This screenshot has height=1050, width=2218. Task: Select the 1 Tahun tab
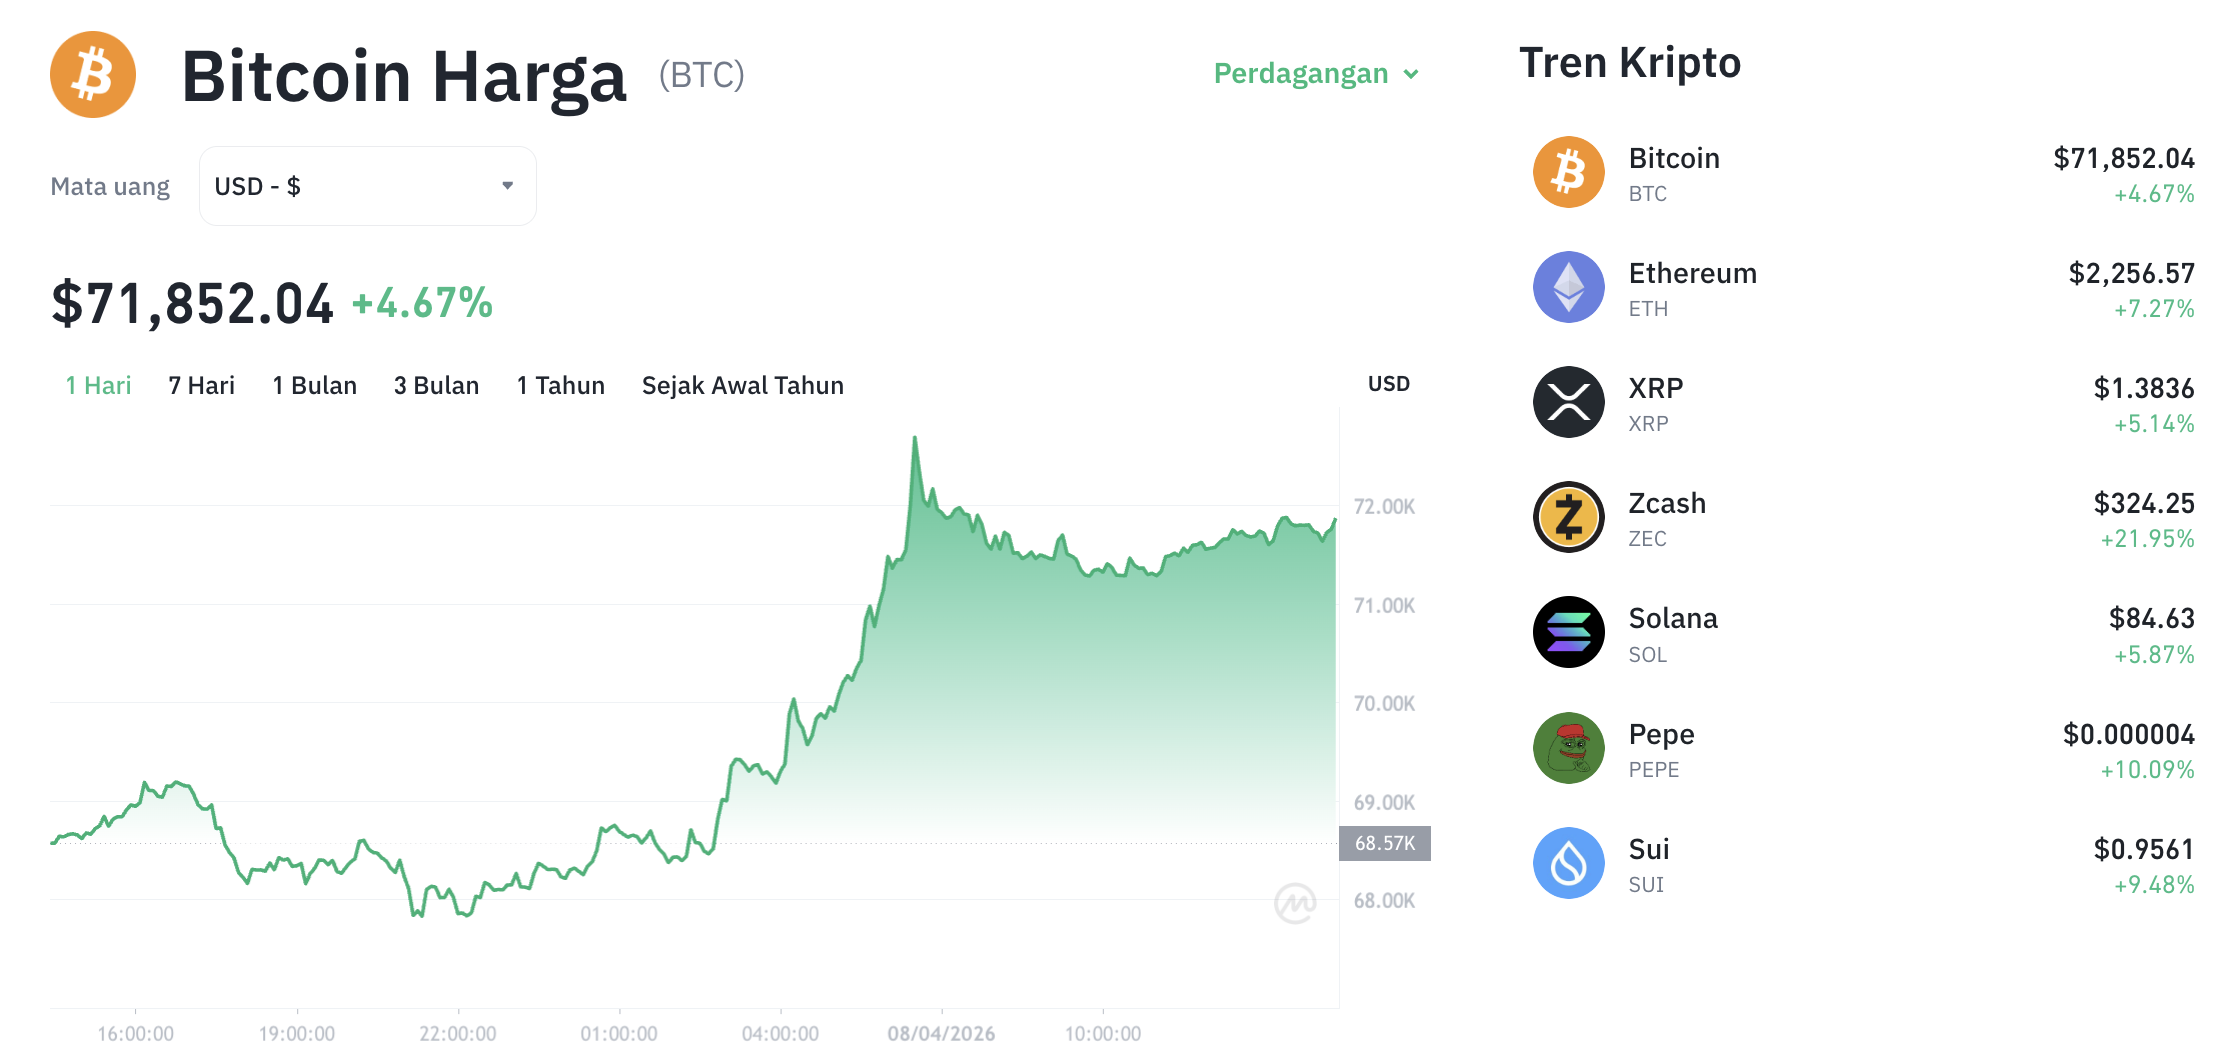pyautogui.click(x=560, y=385)
